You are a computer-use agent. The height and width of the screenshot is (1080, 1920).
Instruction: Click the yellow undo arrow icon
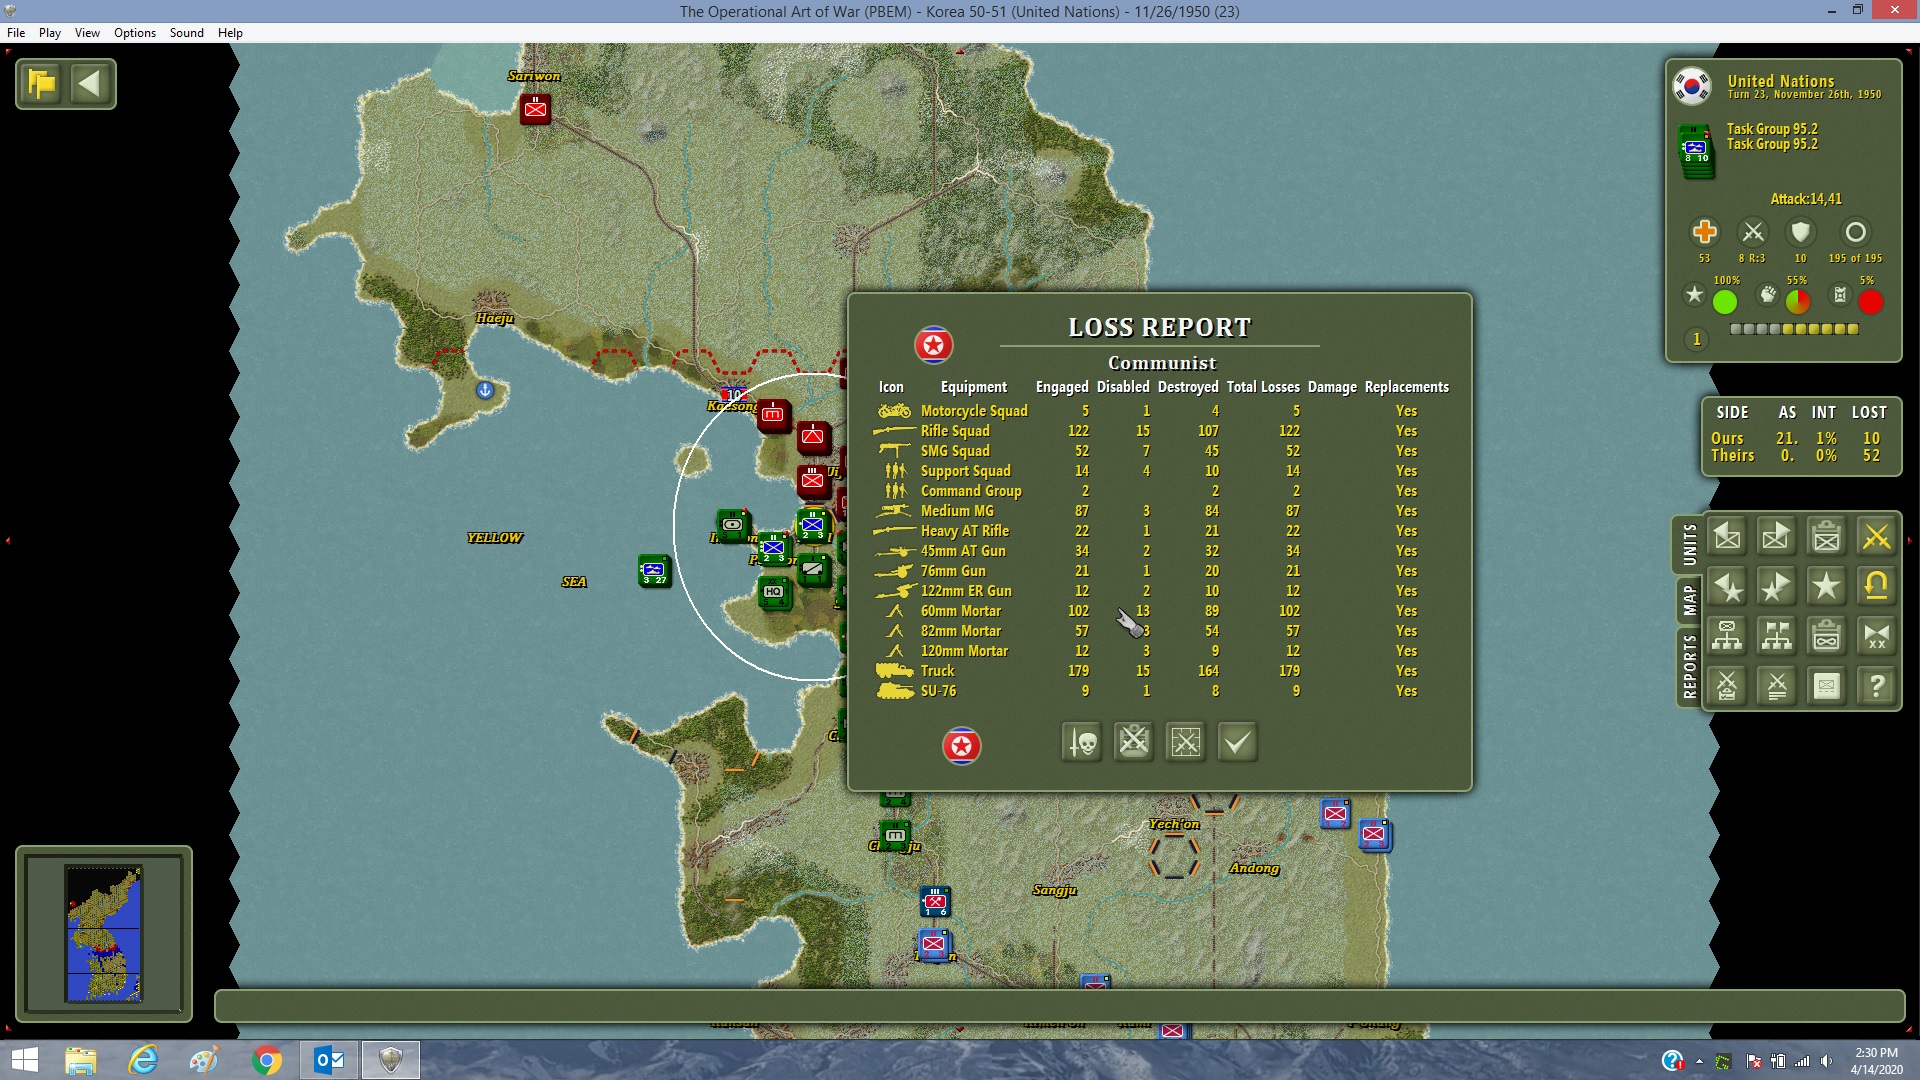point(1876,587)
